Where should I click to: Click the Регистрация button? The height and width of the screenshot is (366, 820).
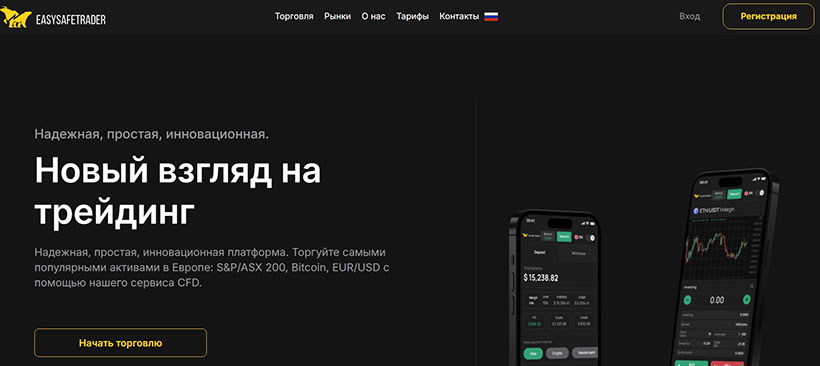pyautogui.click(x=768, y=16)
